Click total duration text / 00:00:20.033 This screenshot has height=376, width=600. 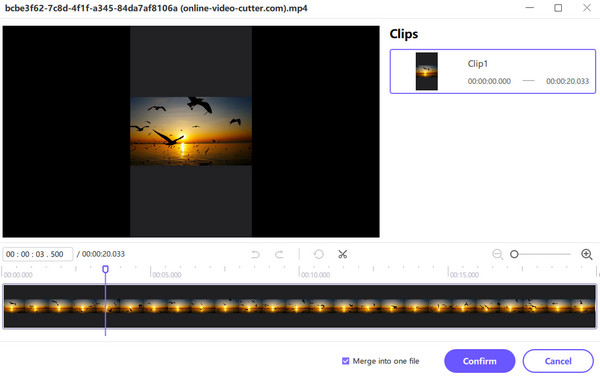[x=101, y=254]
